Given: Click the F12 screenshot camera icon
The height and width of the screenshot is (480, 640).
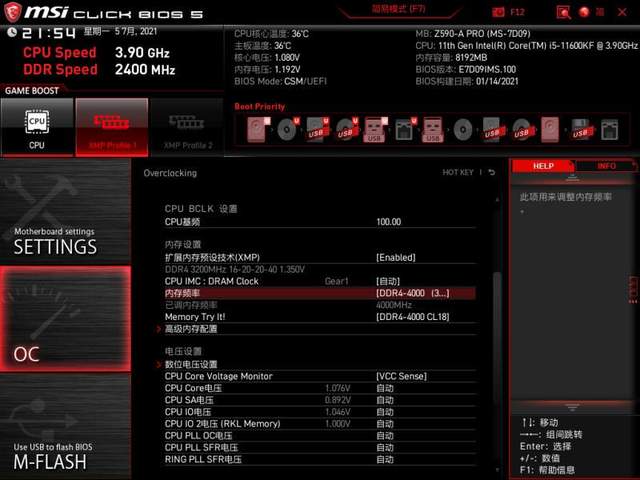Looking at the screenshot, I should tap(498, 12).
